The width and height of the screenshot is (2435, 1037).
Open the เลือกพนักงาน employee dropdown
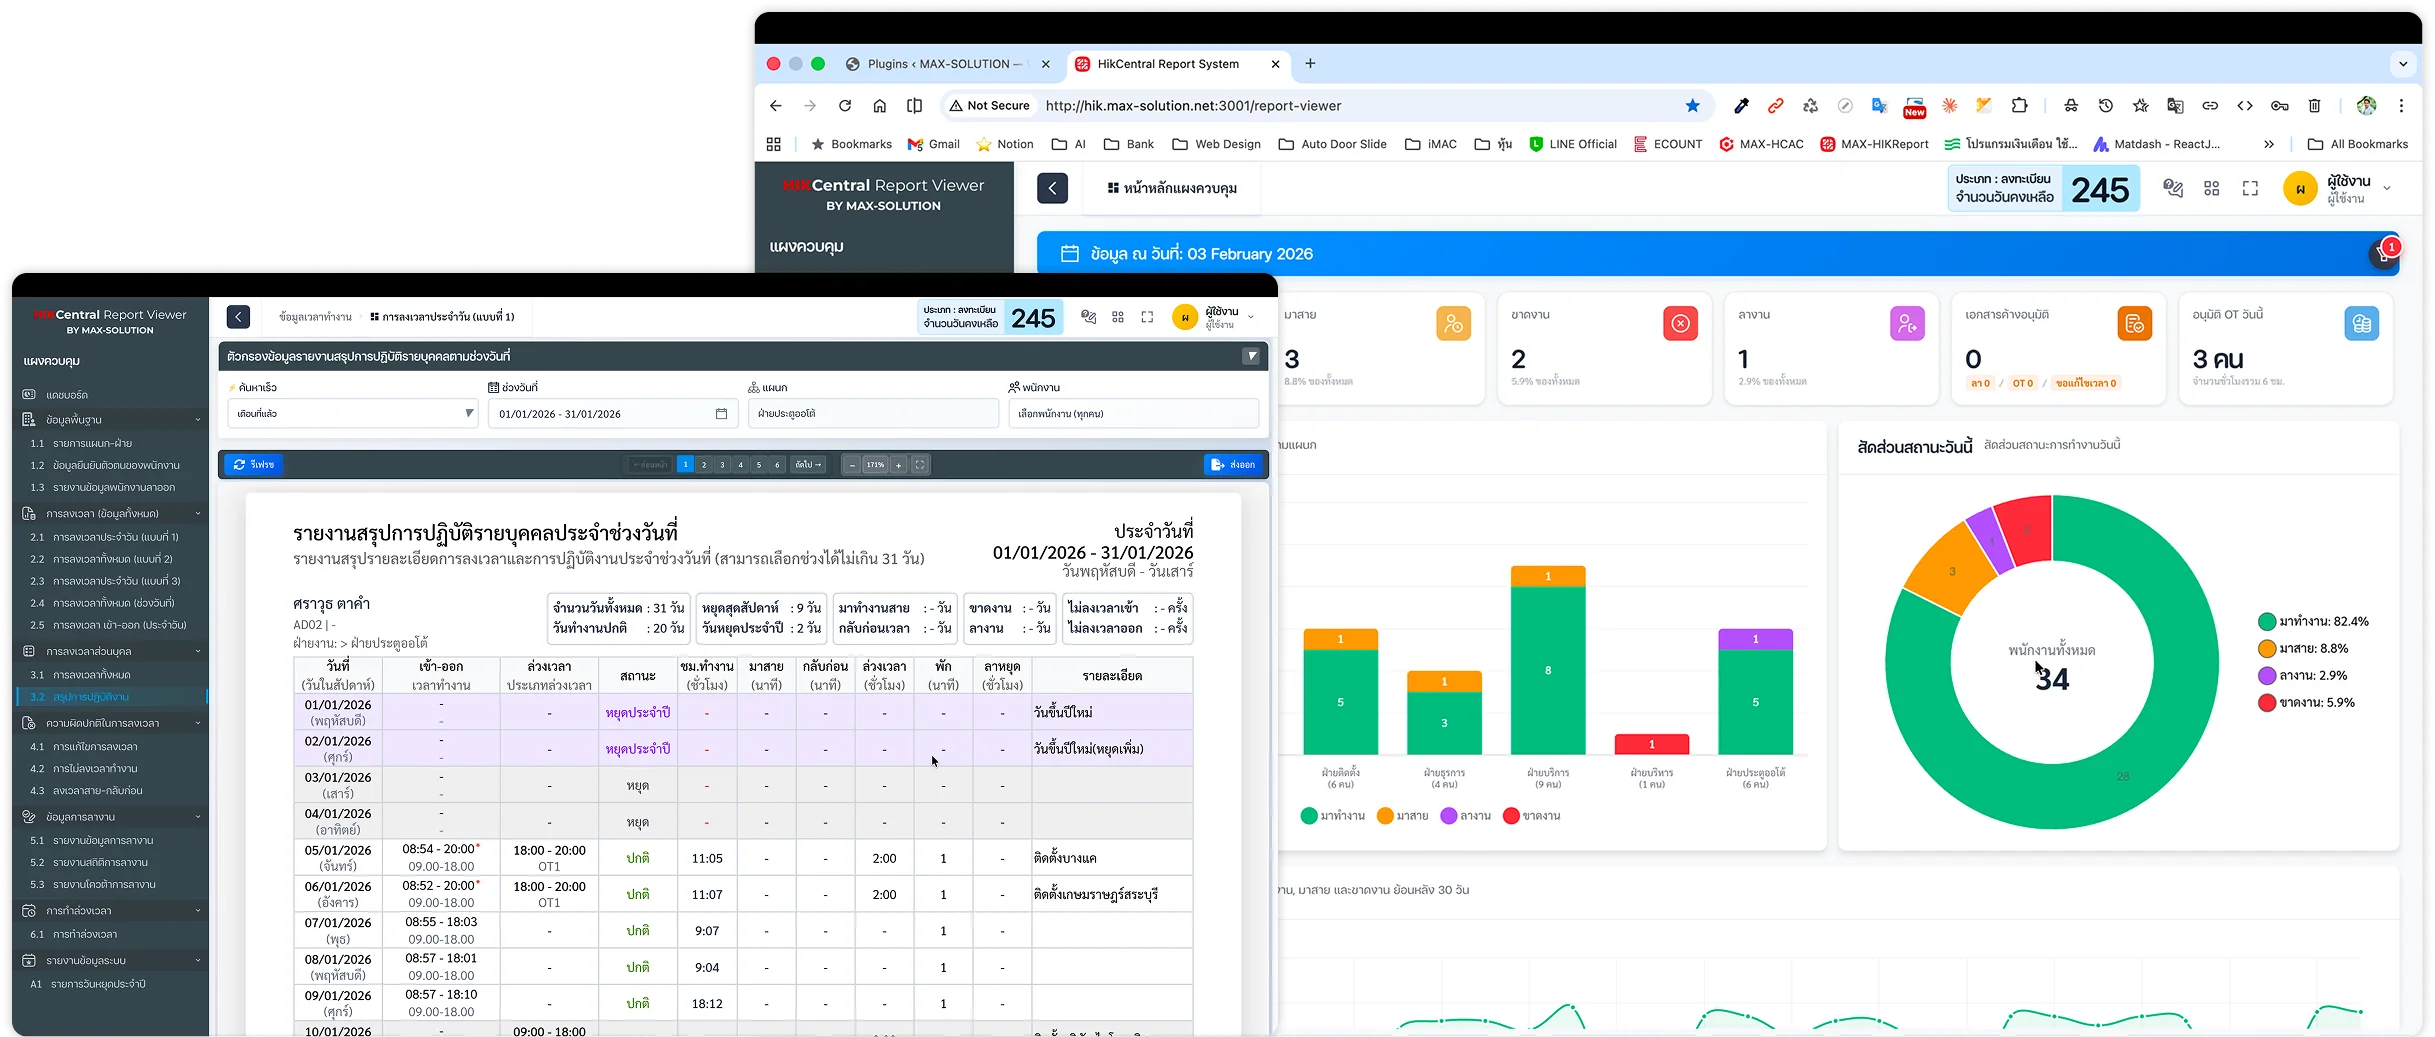coord(1133,413)
